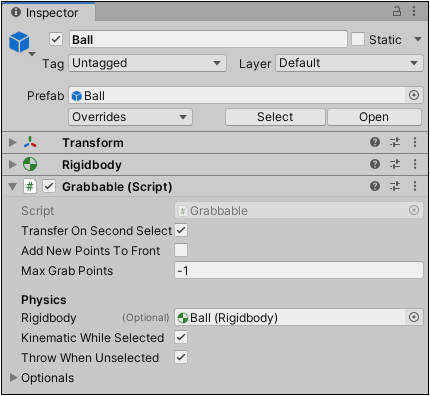The height and width of the screenshot is (396, 430).
Task: Click the prefab Open button
Action: 374,117
